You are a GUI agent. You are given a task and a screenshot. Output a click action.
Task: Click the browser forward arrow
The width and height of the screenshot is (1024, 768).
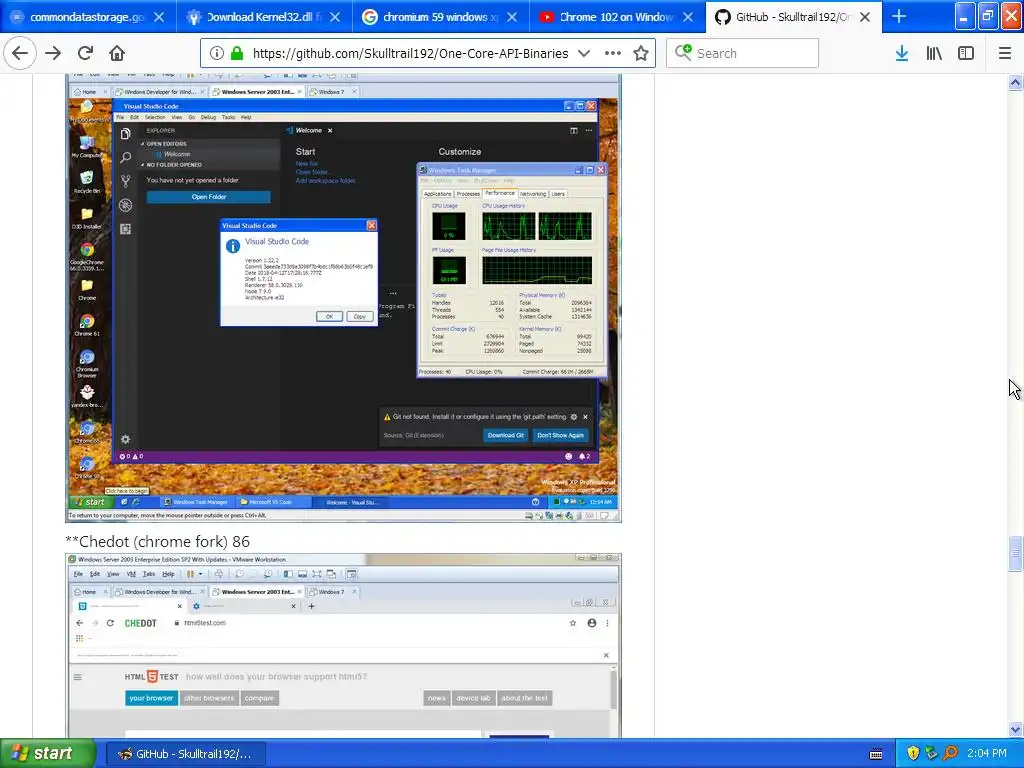coord(53,53)
